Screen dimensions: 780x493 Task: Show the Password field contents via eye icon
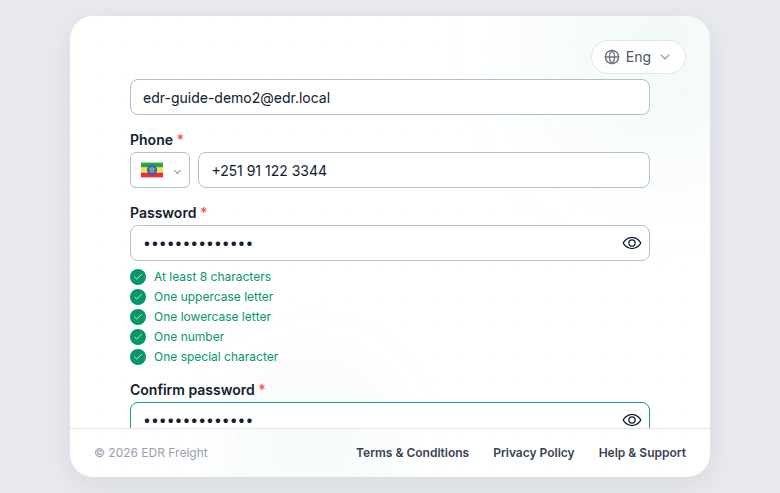(x=632, y=243)
